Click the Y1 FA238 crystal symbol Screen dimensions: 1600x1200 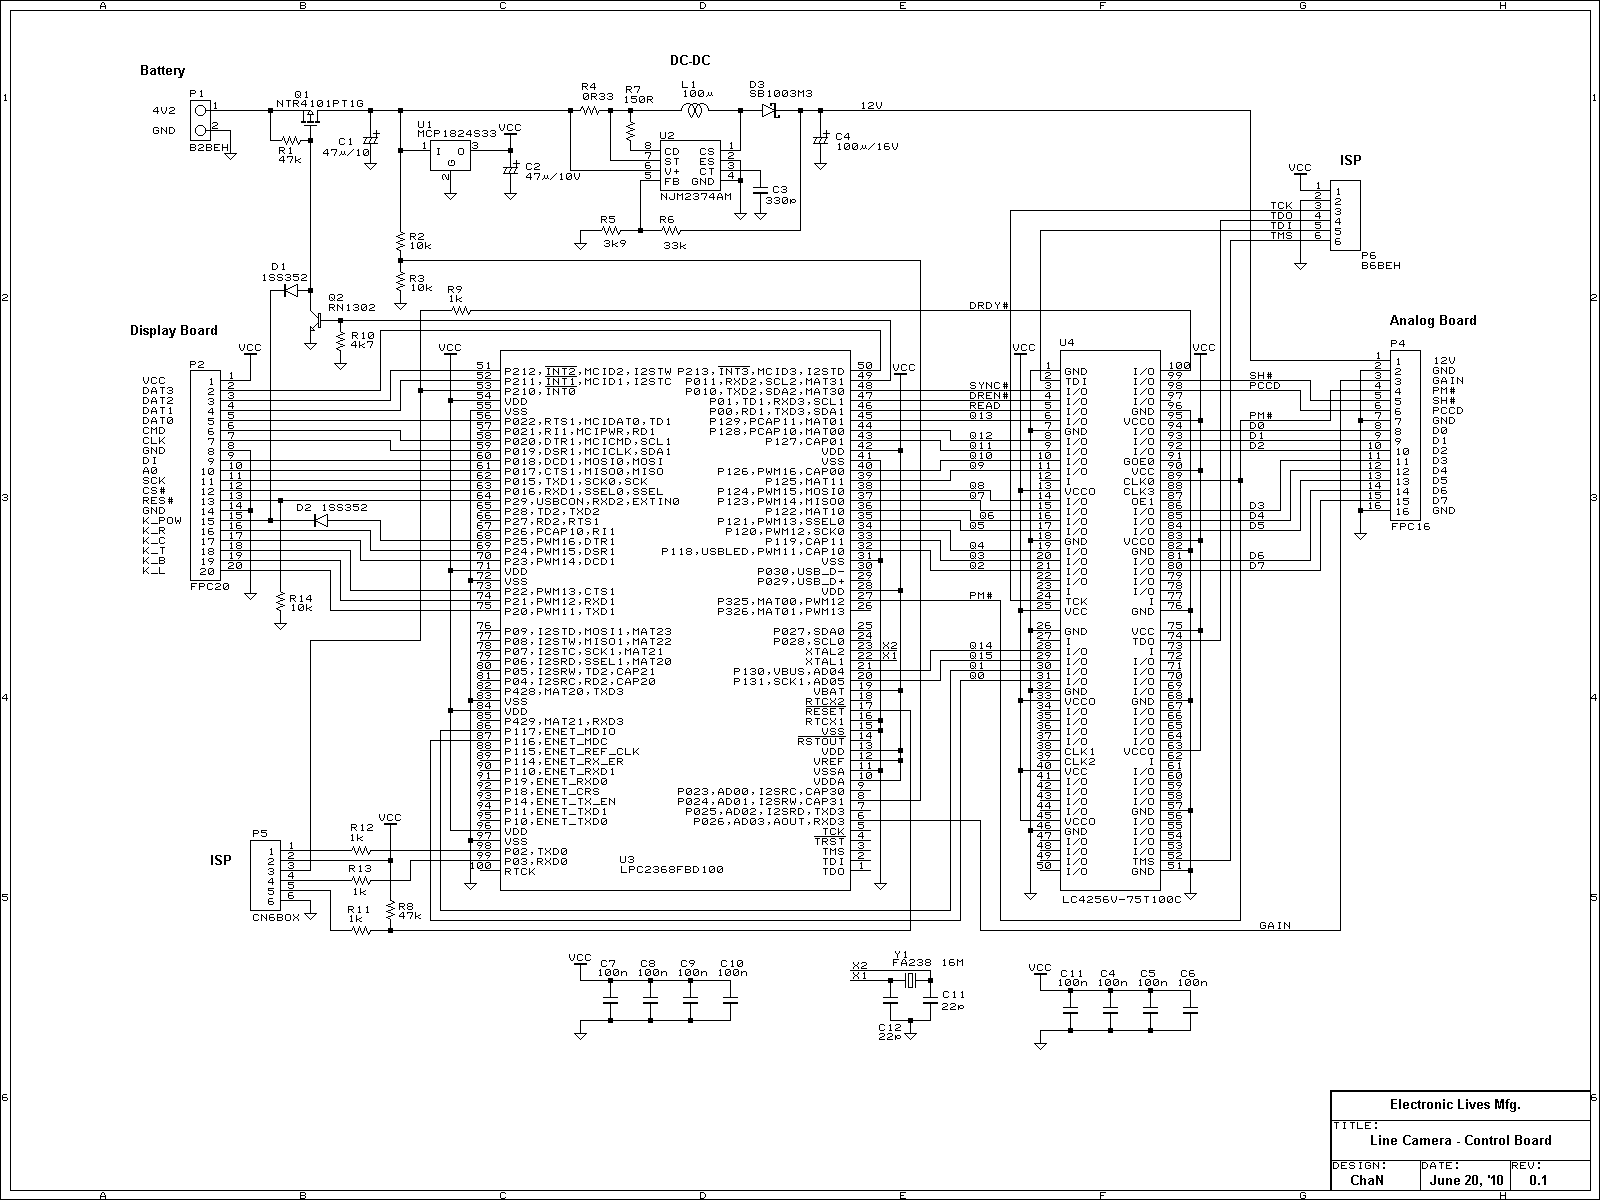(910, 982)
